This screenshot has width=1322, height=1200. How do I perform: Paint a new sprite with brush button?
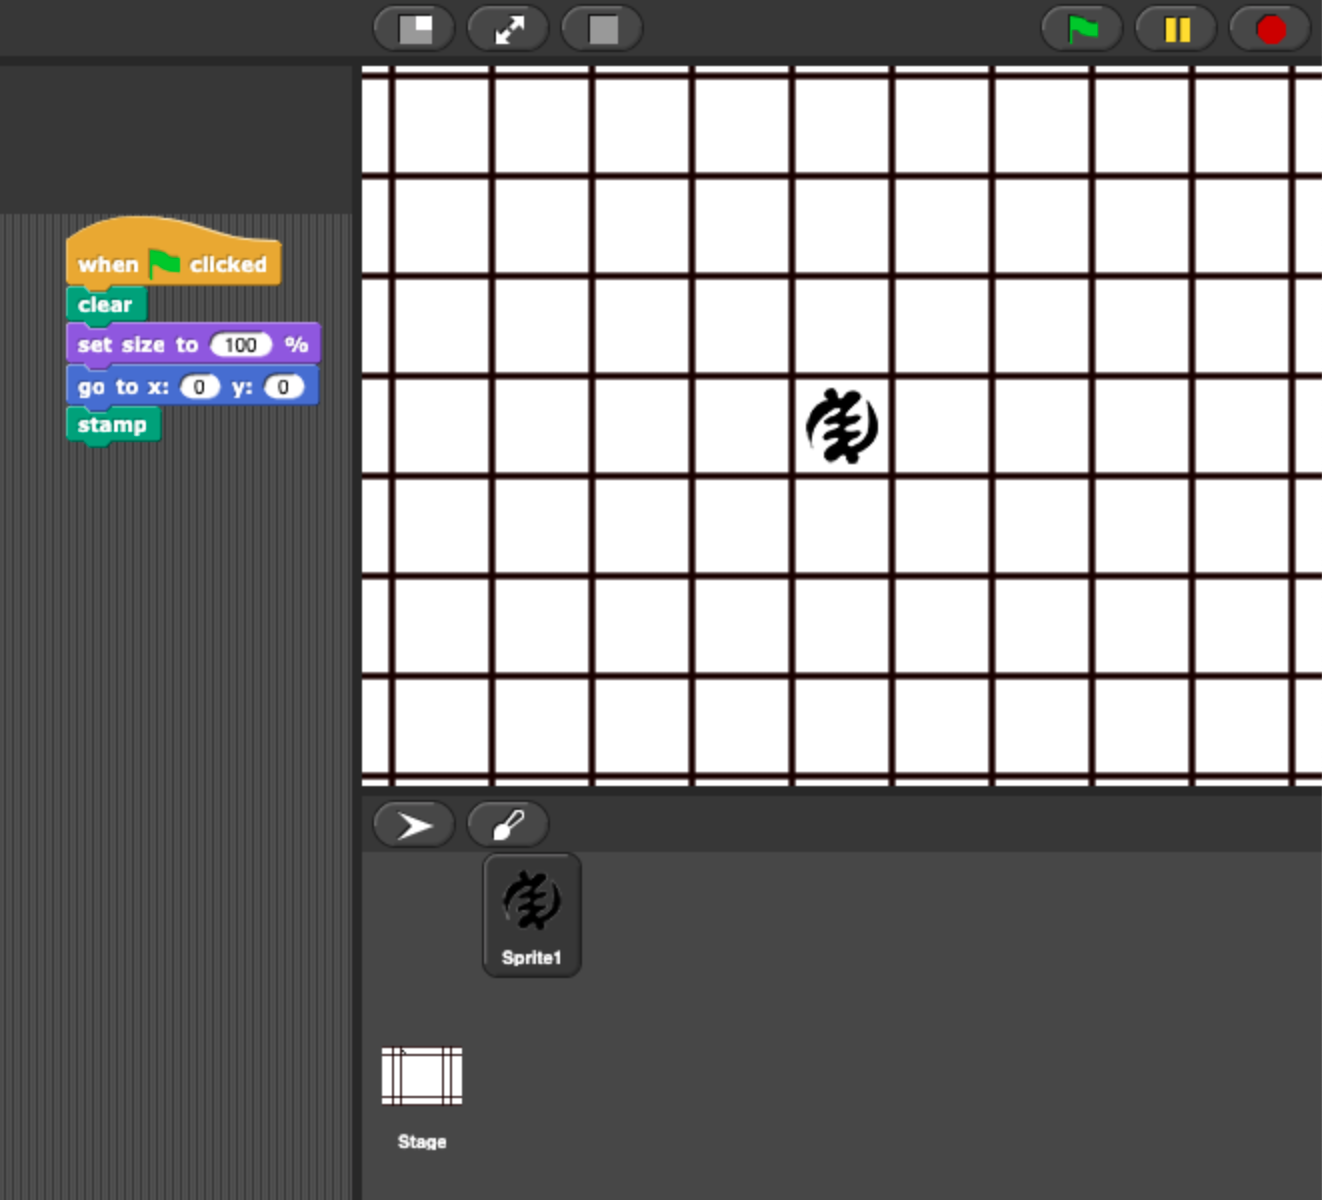(x=508, y=825)
